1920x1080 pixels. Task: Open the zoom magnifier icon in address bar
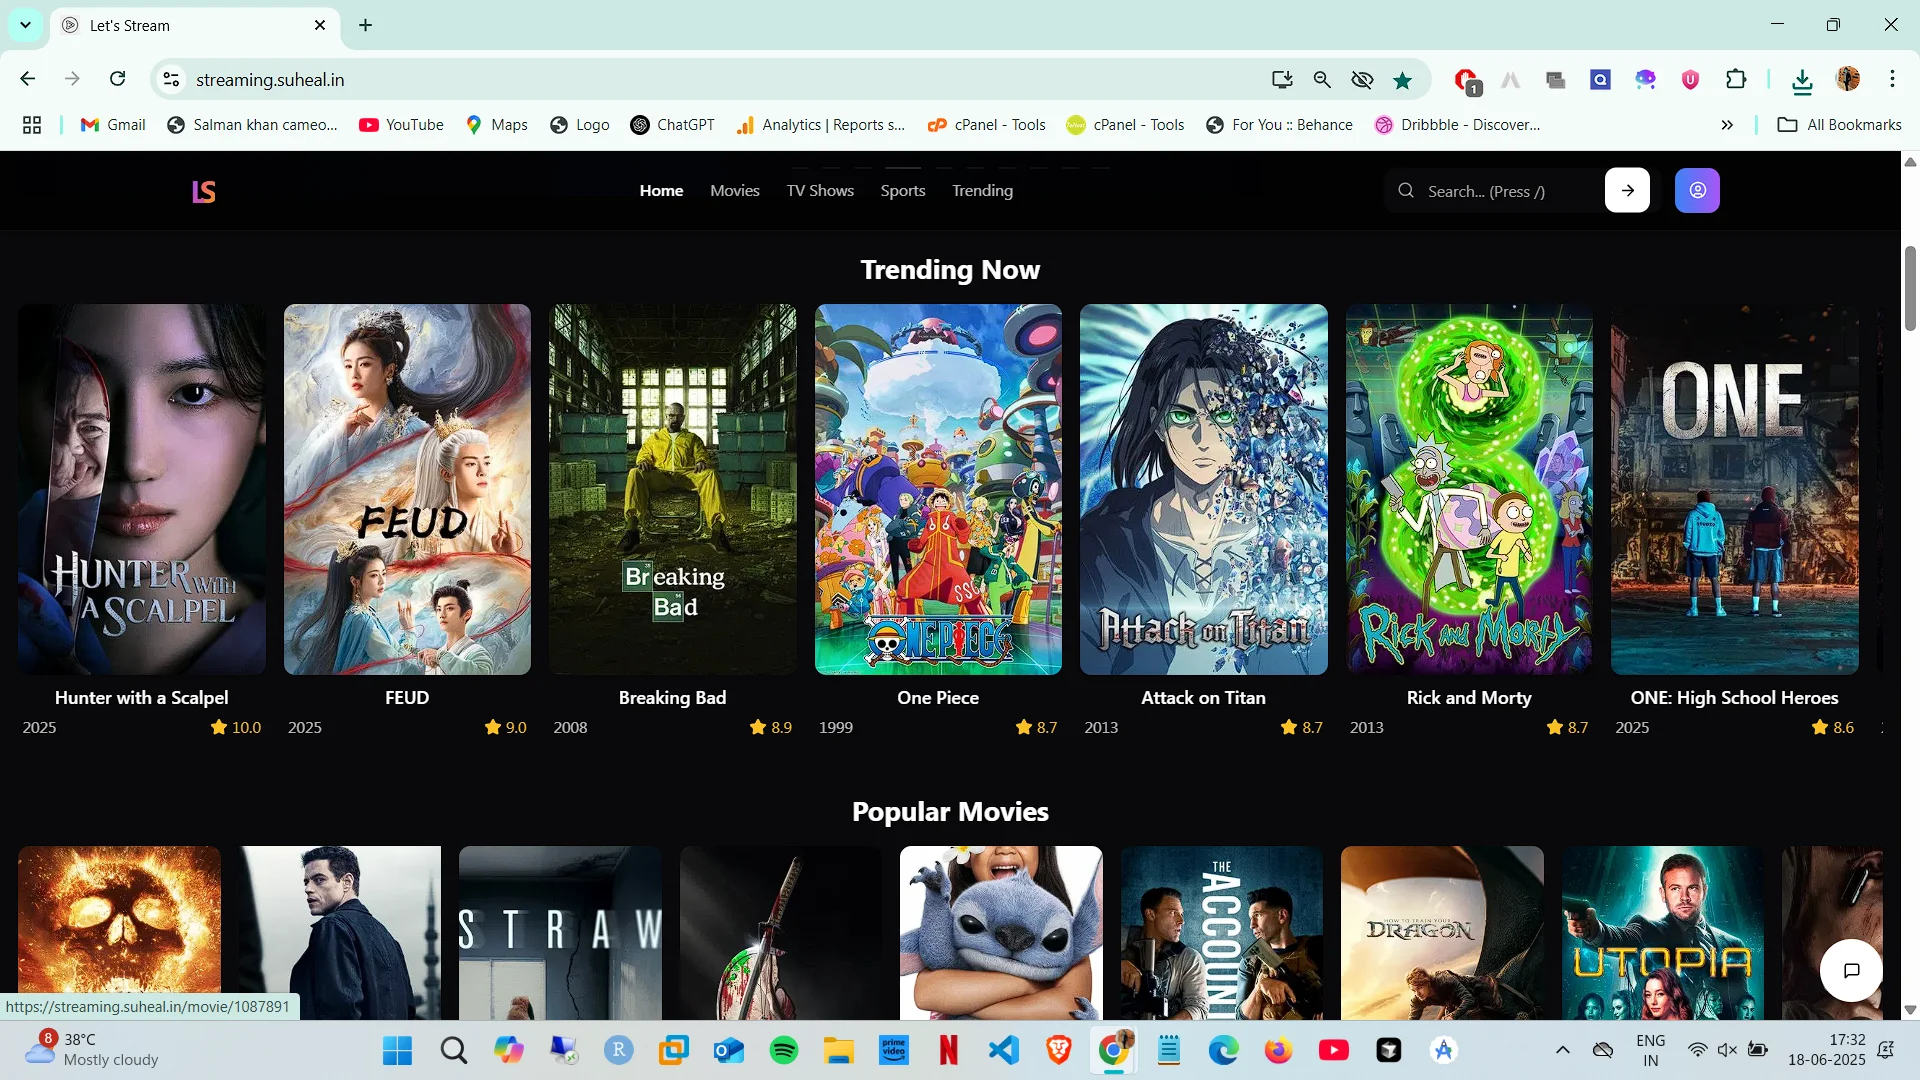coord(1322,80)
